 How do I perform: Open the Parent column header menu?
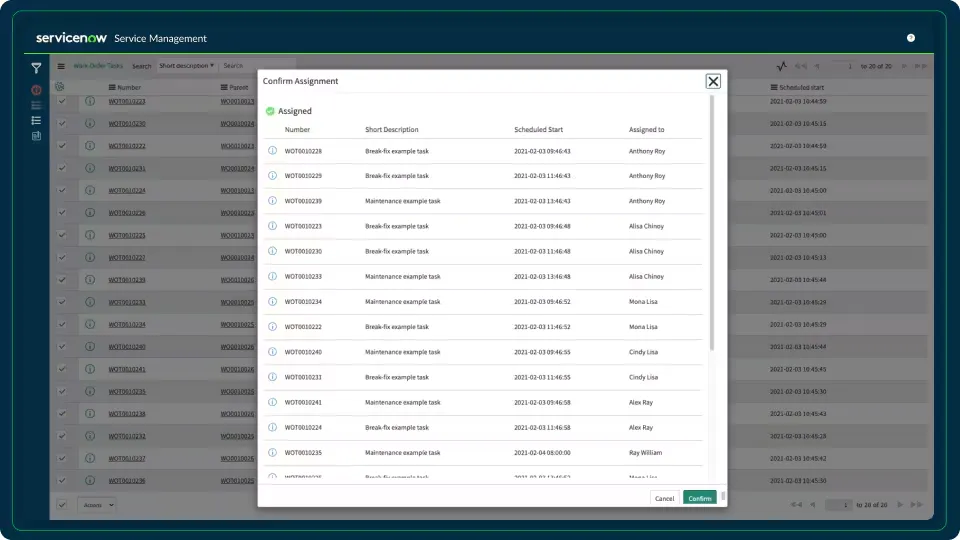224,88
